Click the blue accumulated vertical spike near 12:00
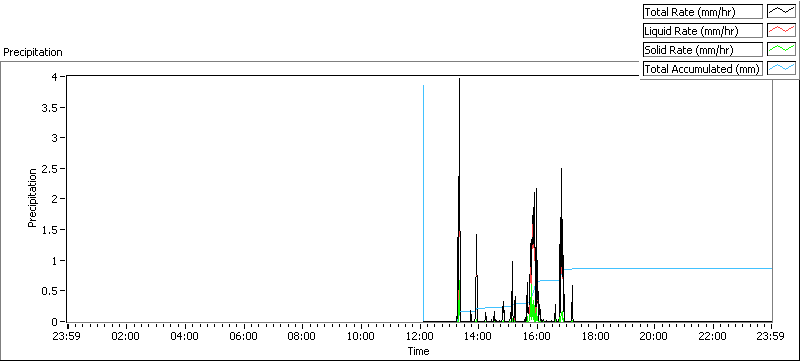Screen dimensions: 800x361 coord(423,204)
